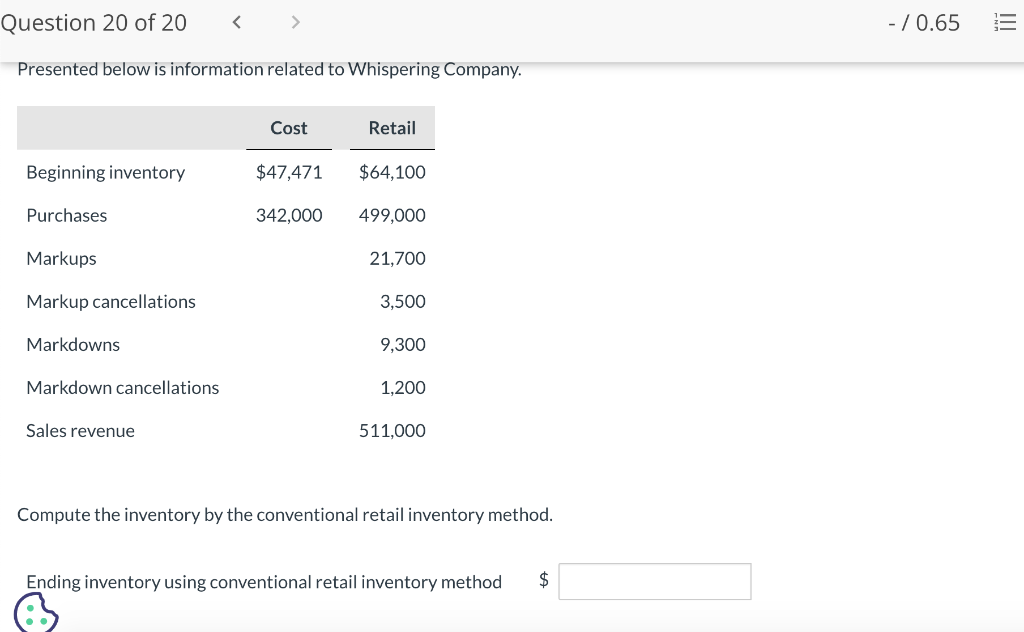This screenshot has width=1024, height=632.
Task: Click the 'Markup cancellations' row label
Action: [111, 302]
